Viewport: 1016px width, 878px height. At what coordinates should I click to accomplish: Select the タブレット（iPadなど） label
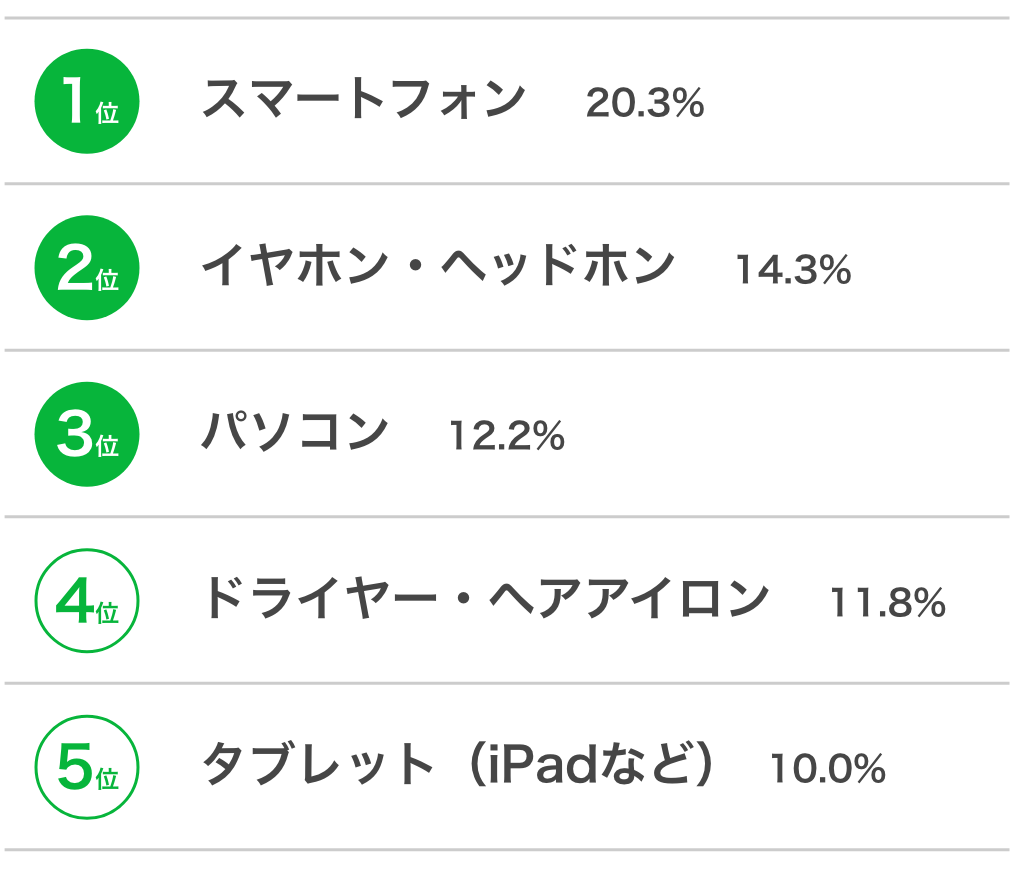tap(460, 764)
